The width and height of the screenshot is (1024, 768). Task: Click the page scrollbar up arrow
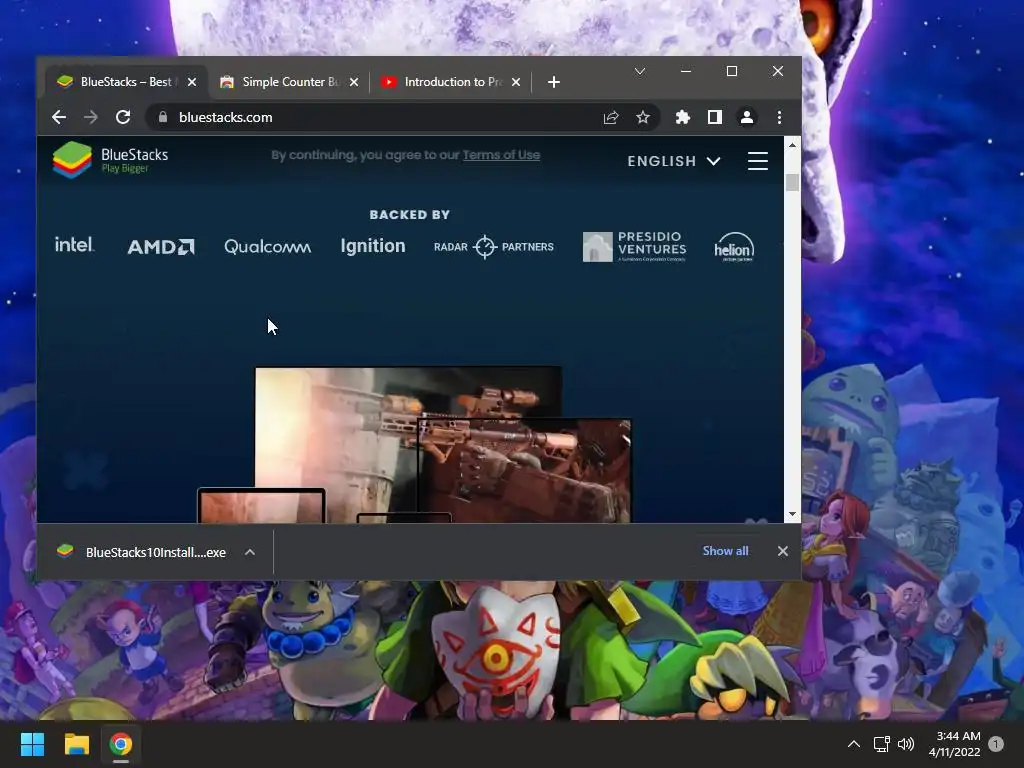[x=792, y=145]
